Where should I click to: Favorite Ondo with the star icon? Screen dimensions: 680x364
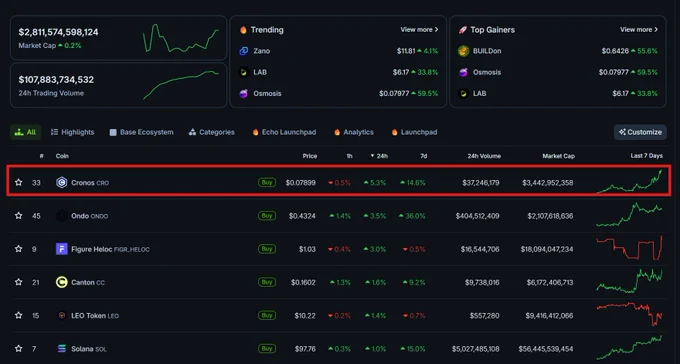pos(18,216)
